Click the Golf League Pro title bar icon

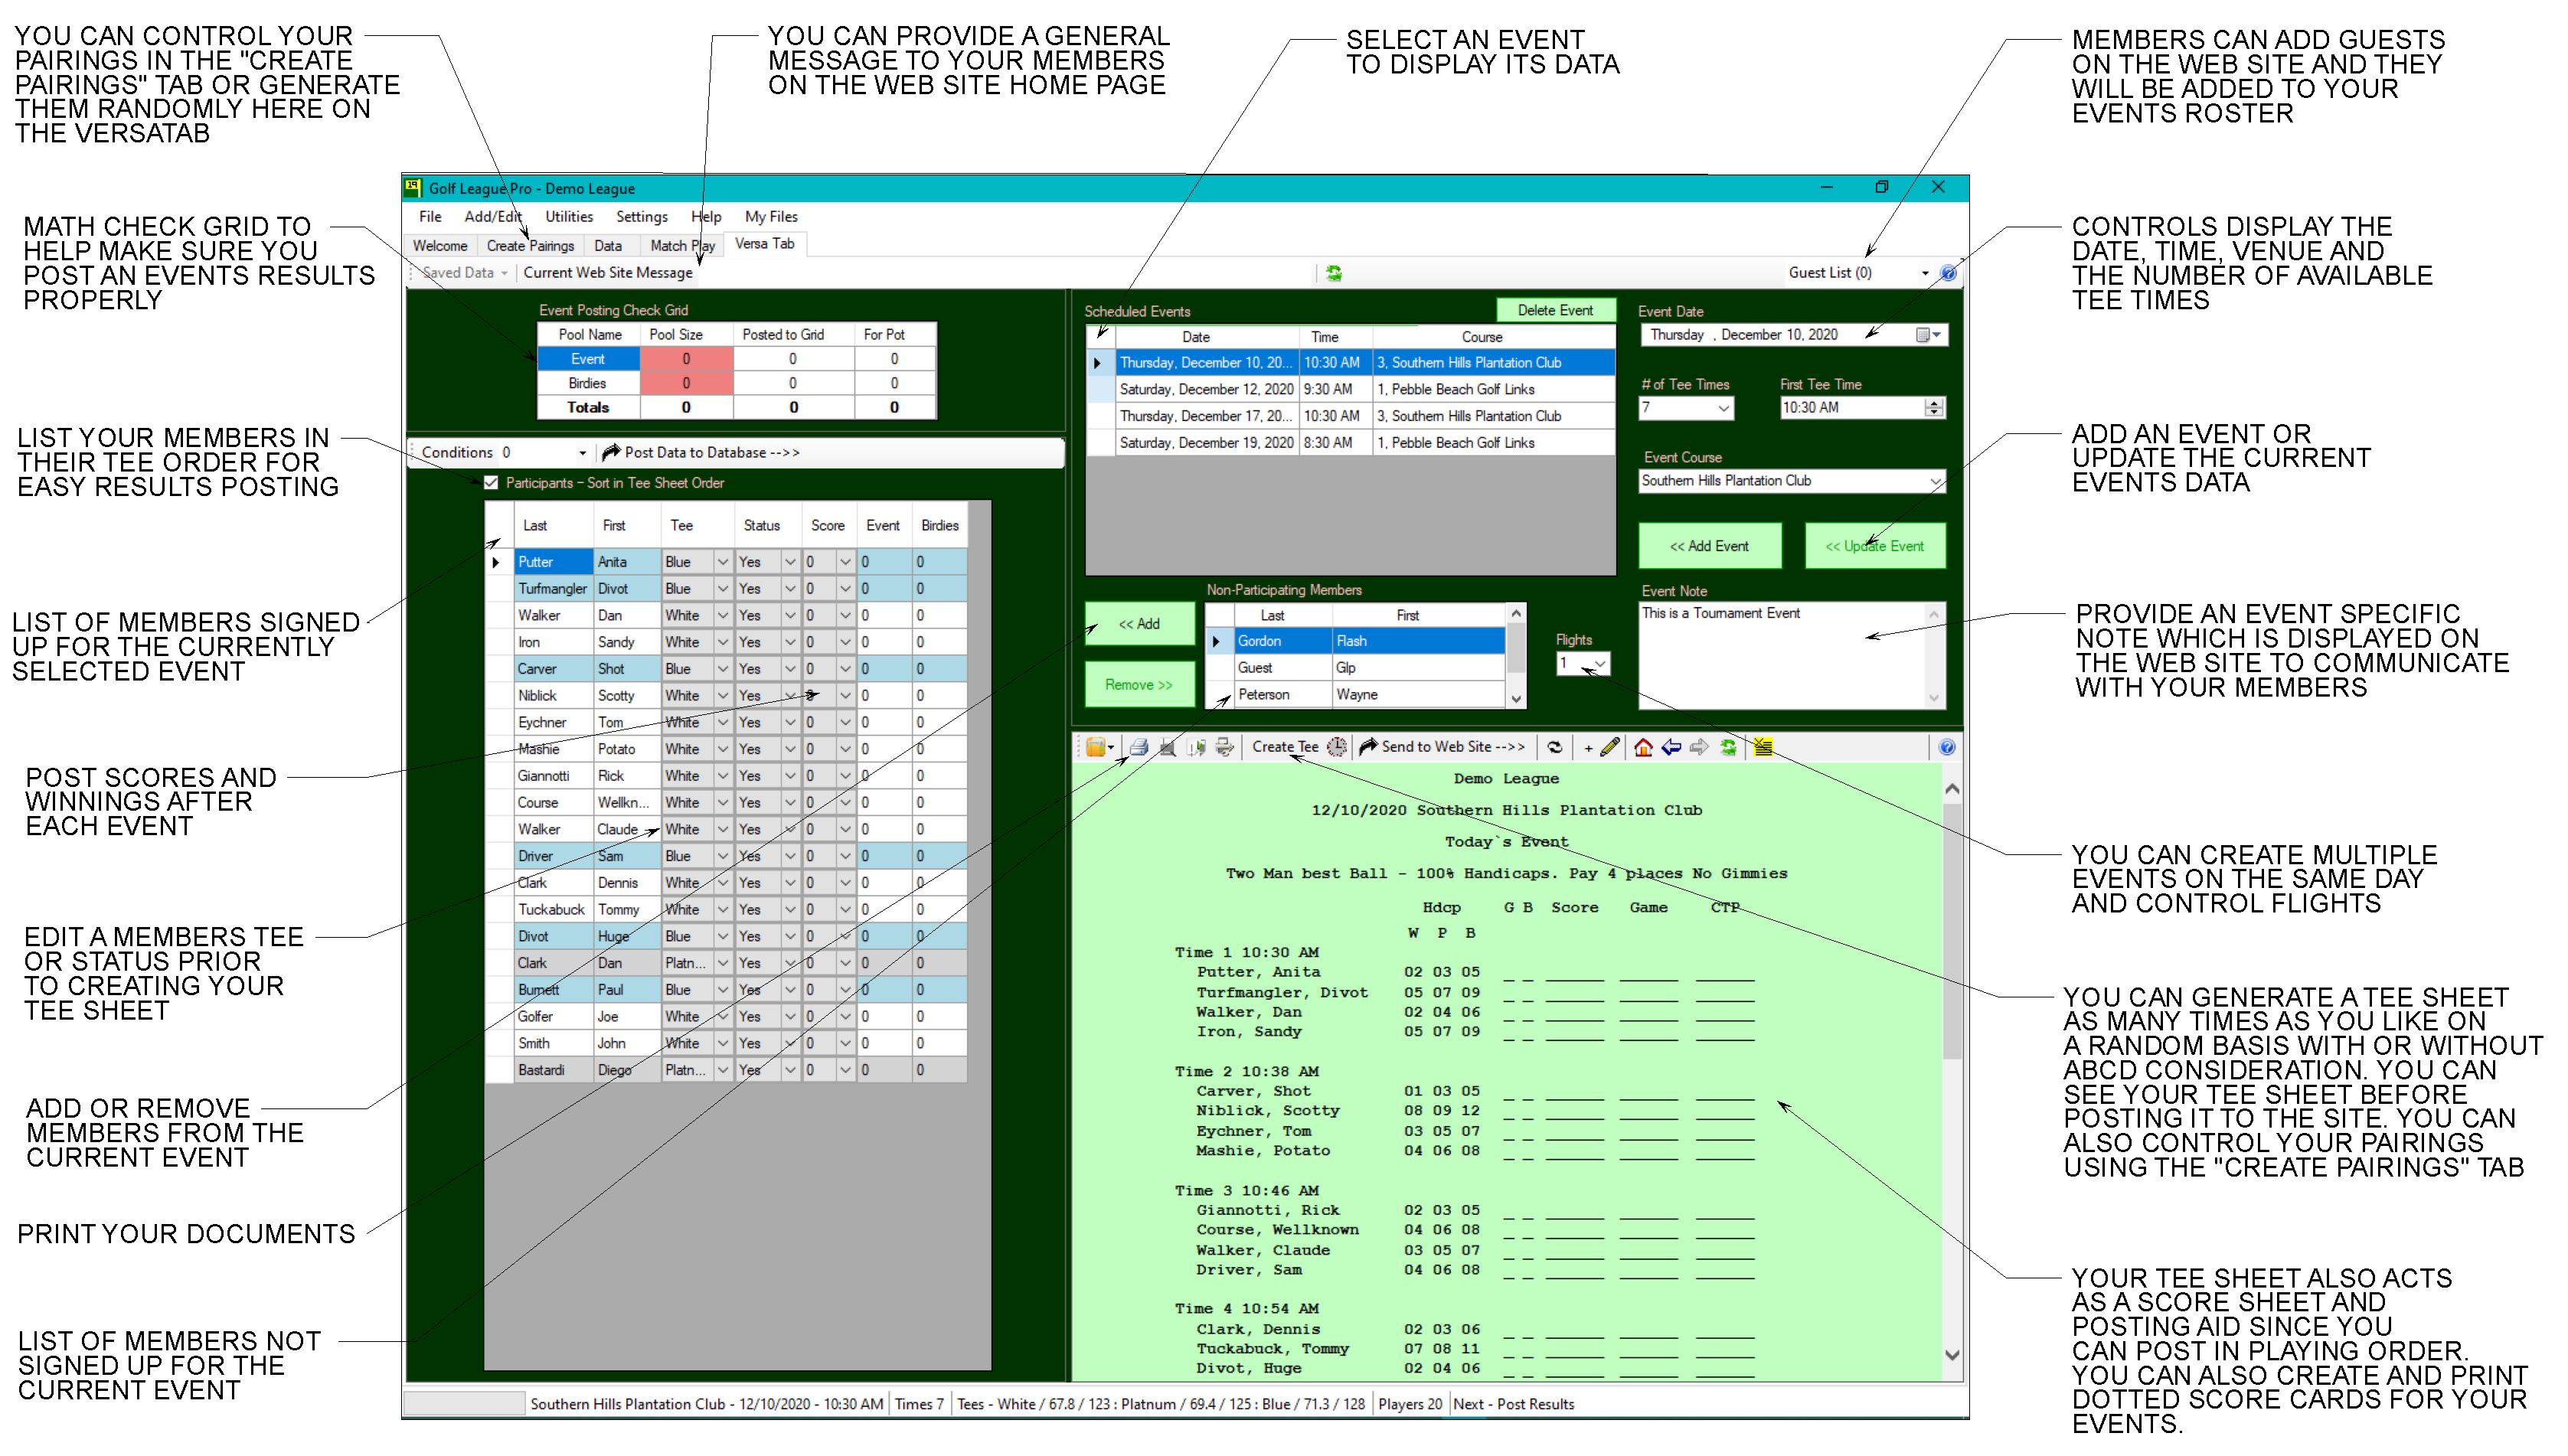click(413, 187)
